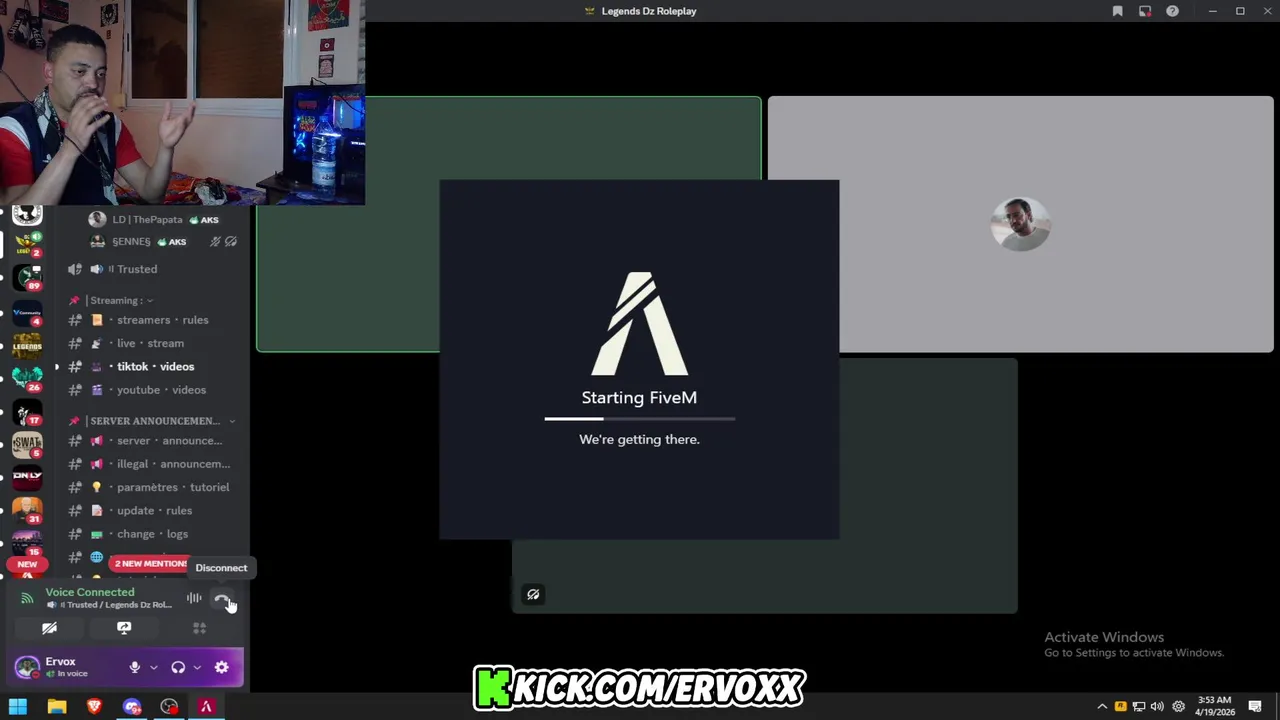Click the participant tile with avatar

click(x=1020, y=224)
